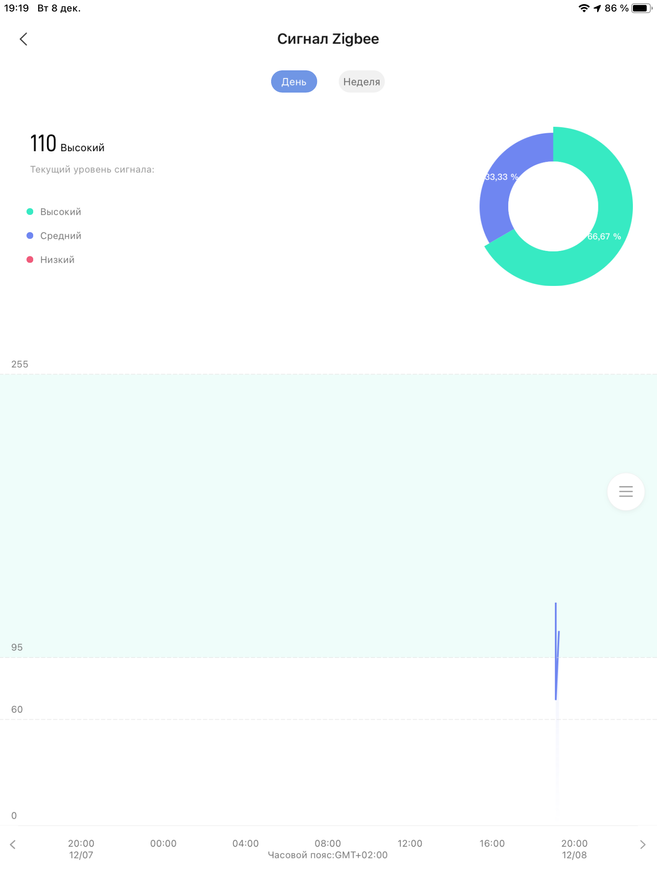Tap the 95 axis value

[x=17, y=648]
